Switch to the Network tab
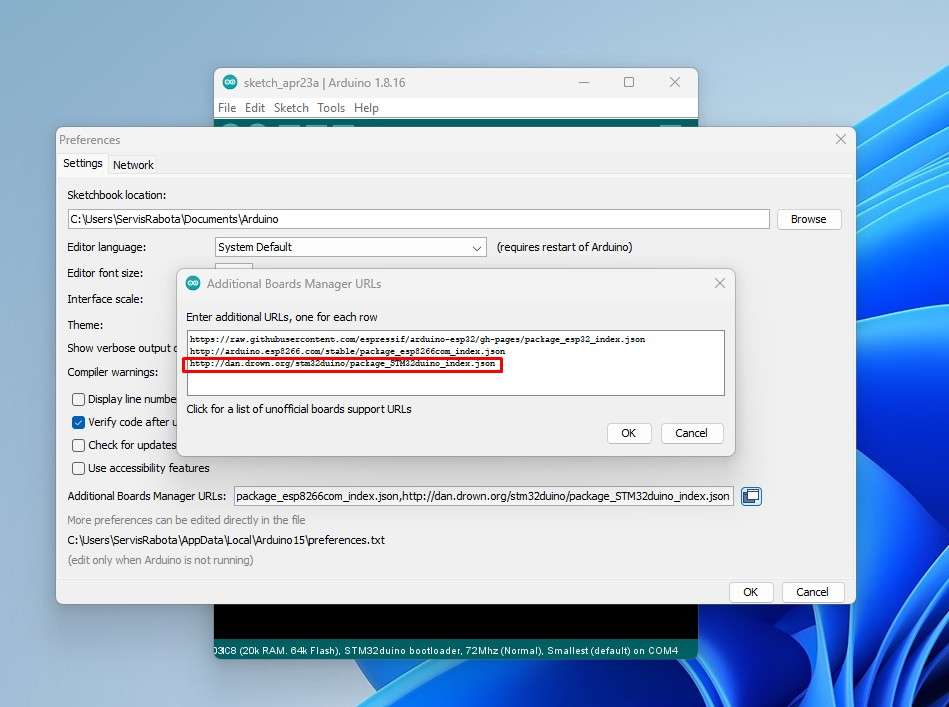This screenshot has width=949, height=707. 133,165
